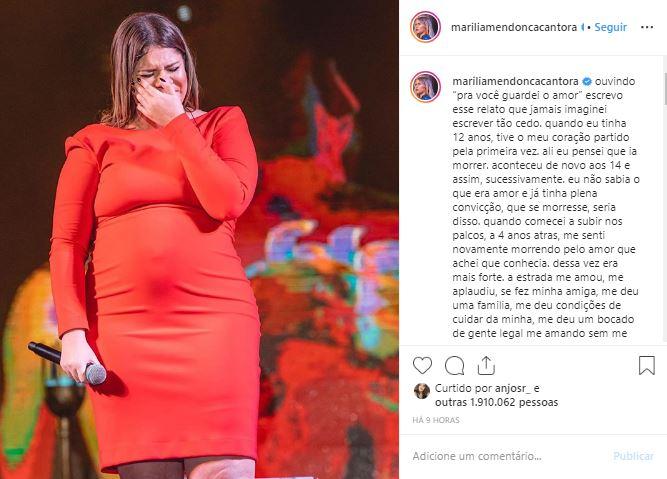Open comments with speech bubble icon
667x479 pixels.
(x=454, y=365)
